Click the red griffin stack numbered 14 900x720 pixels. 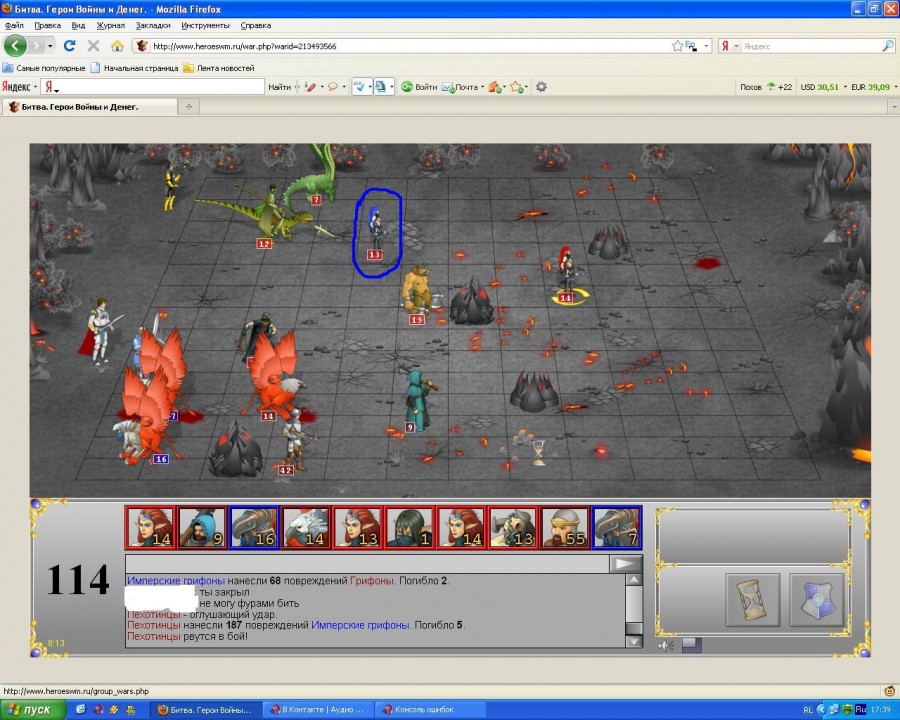coord(274,379)
